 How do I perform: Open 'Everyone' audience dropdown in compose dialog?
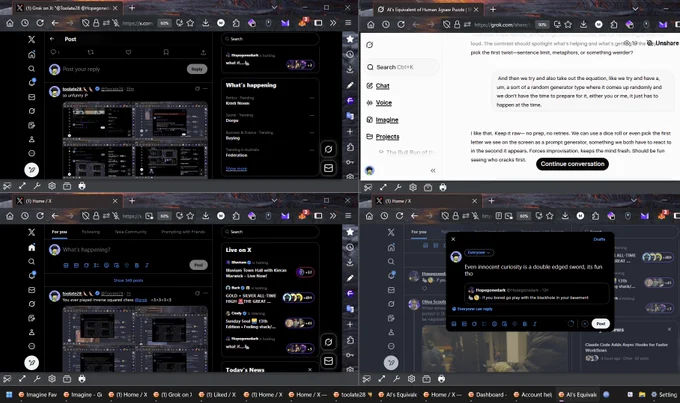tap(479, 252)
